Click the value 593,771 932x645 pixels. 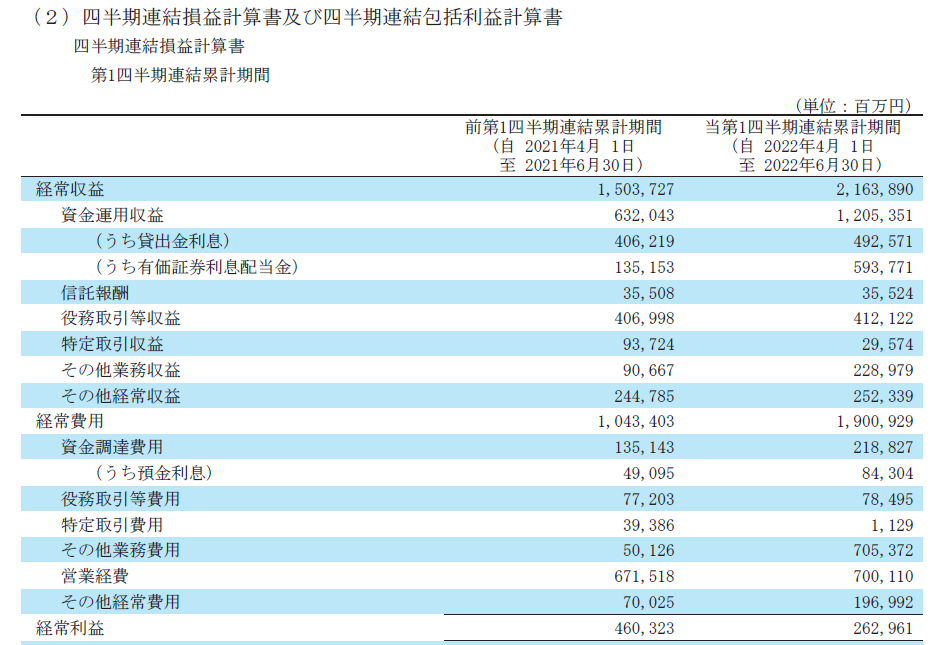[883, 268]
